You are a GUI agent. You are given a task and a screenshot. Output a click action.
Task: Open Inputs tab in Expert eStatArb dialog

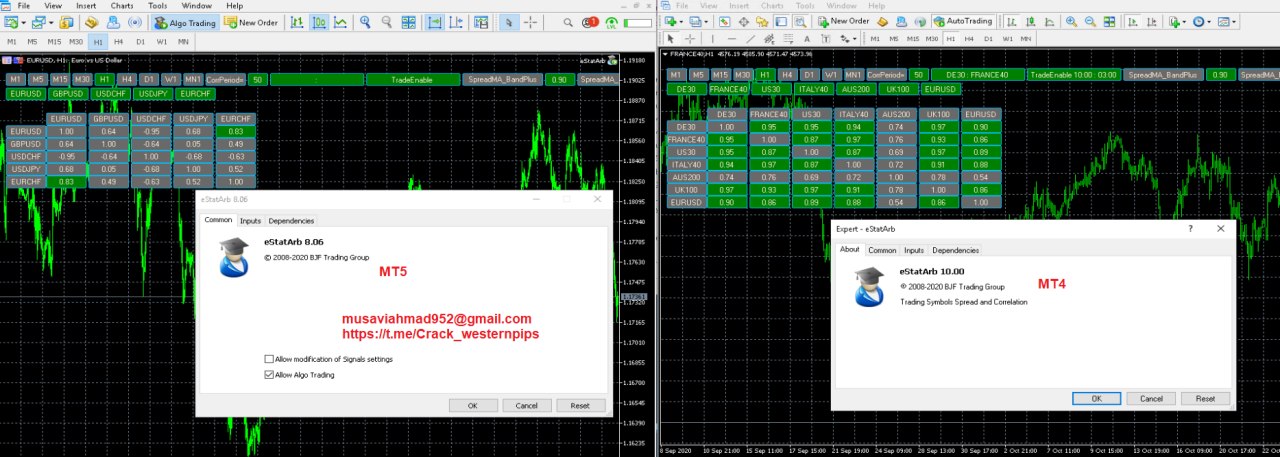(x=914, y=250)
